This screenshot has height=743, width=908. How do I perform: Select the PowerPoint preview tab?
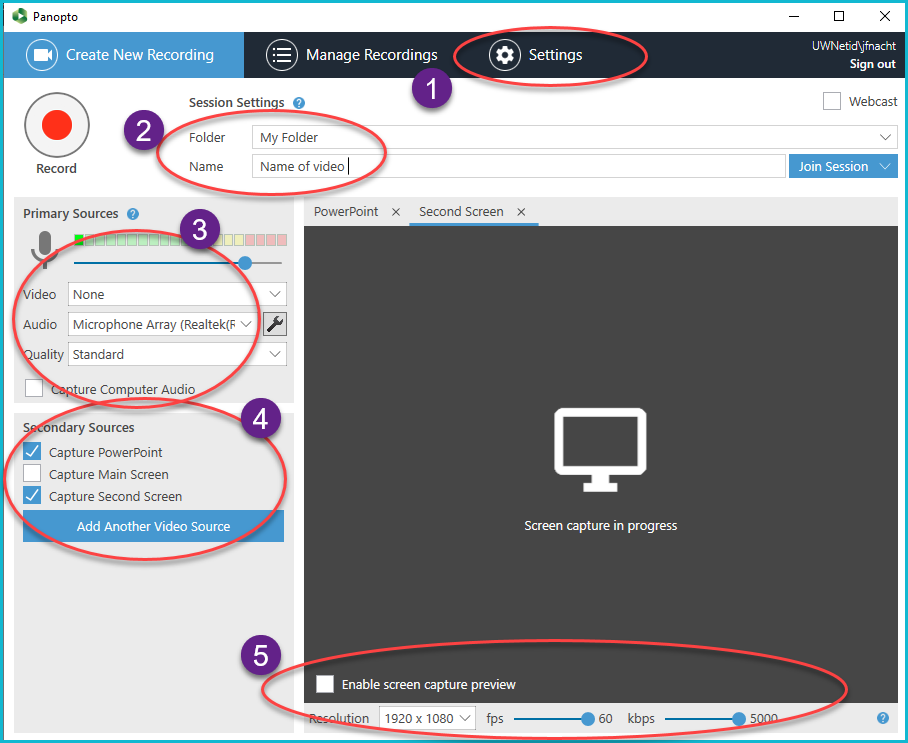point(346,212)
